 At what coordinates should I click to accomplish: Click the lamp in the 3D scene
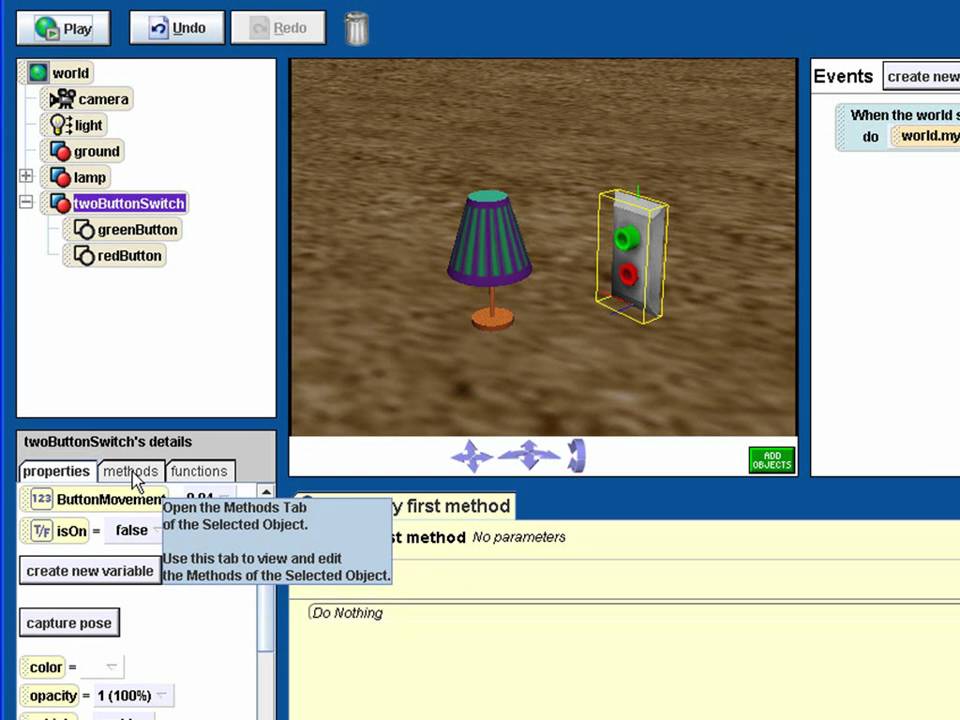click(490, 260)
